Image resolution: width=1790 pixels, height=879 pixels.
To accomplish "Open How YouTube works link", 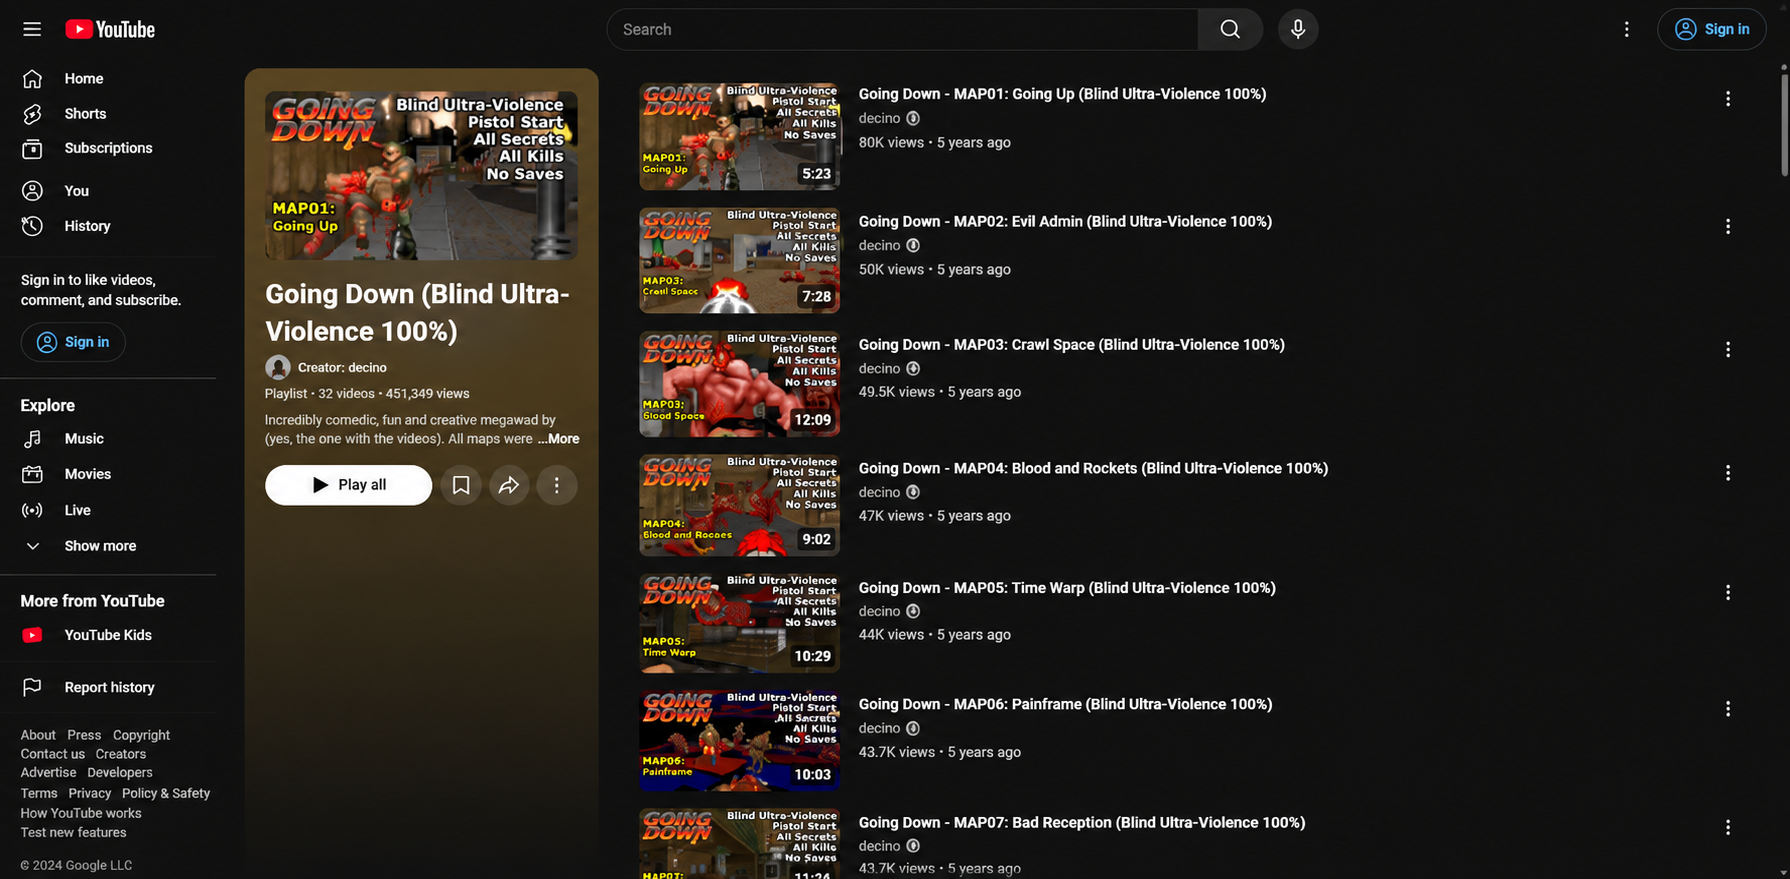I will [x=81, y=813].
